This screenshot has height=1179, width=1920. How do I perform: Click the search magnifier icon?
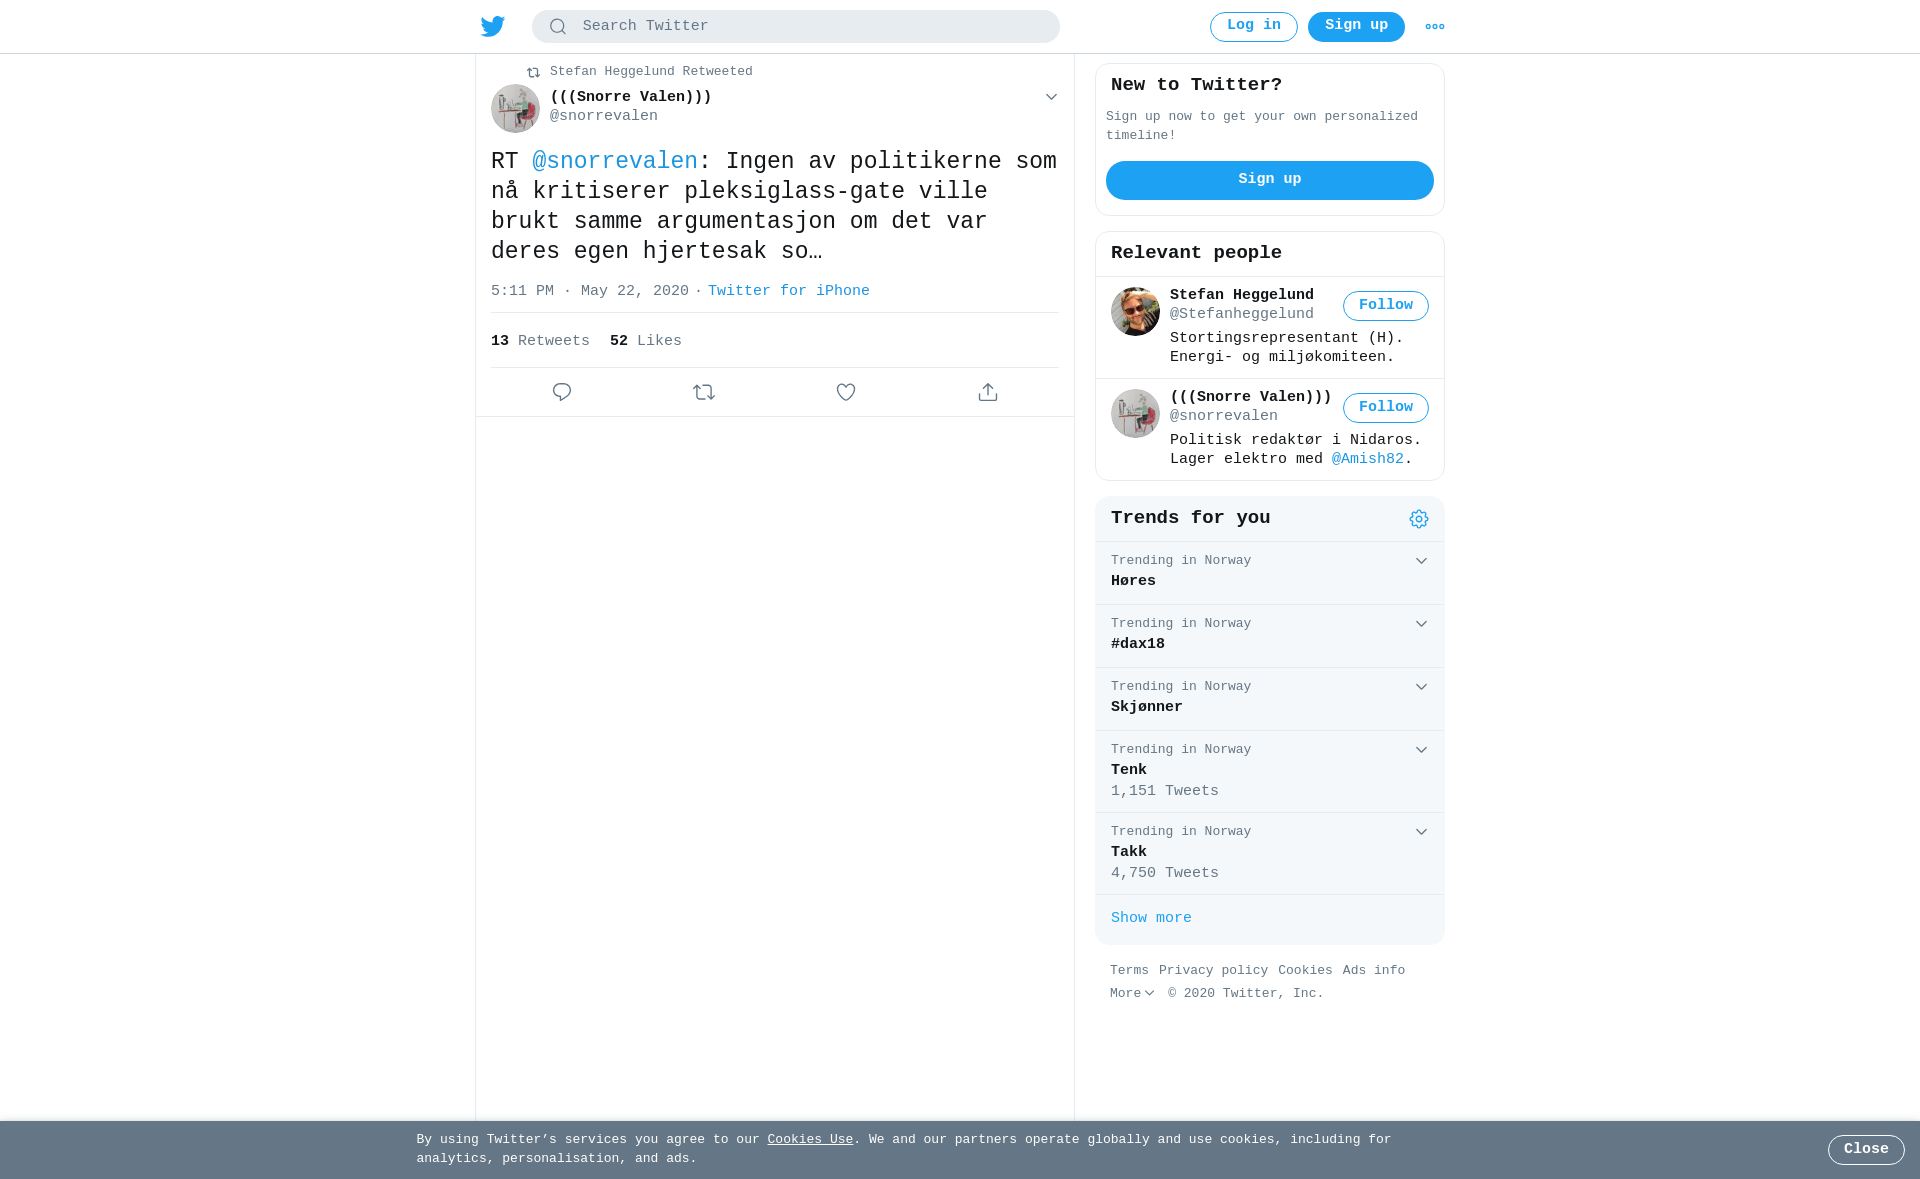tap(558, 27)
